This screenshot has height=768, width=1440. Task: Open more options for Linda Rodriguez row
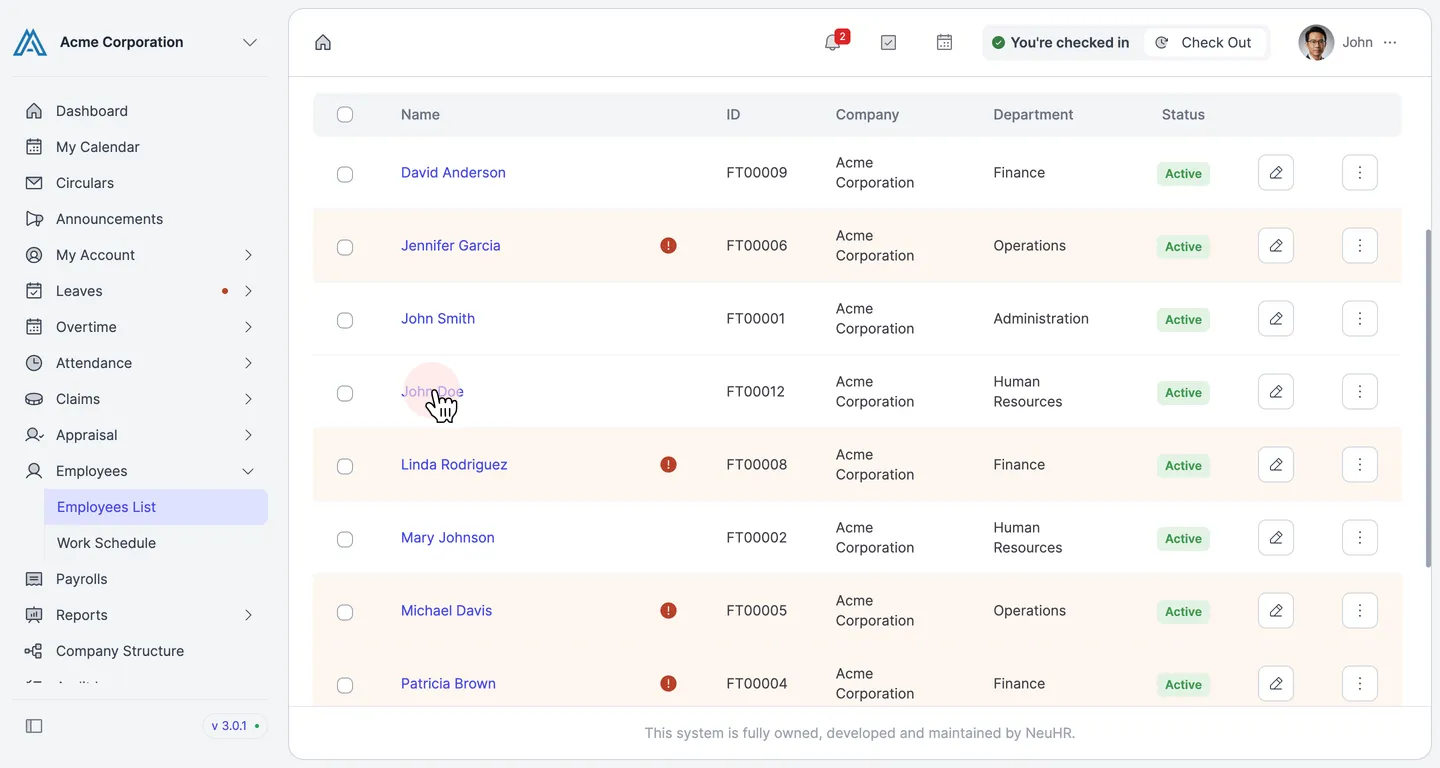(1360, 464)
